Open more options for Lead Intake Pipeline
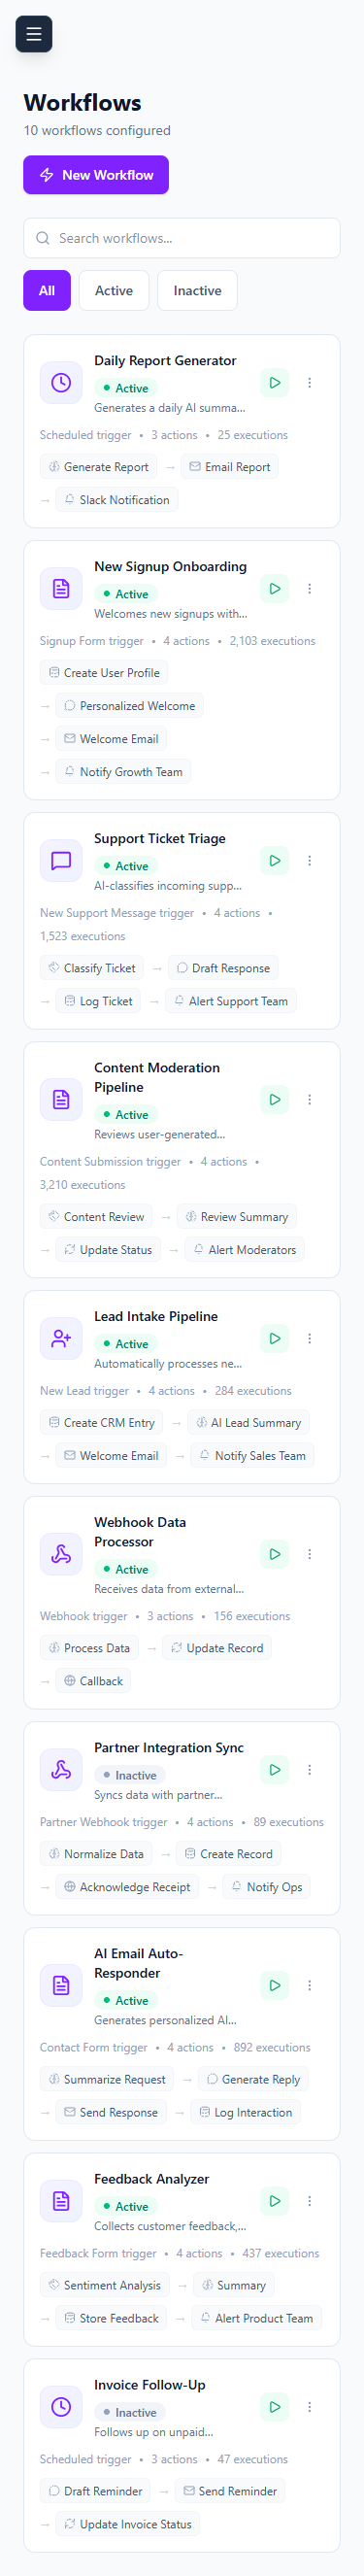 309,1339
